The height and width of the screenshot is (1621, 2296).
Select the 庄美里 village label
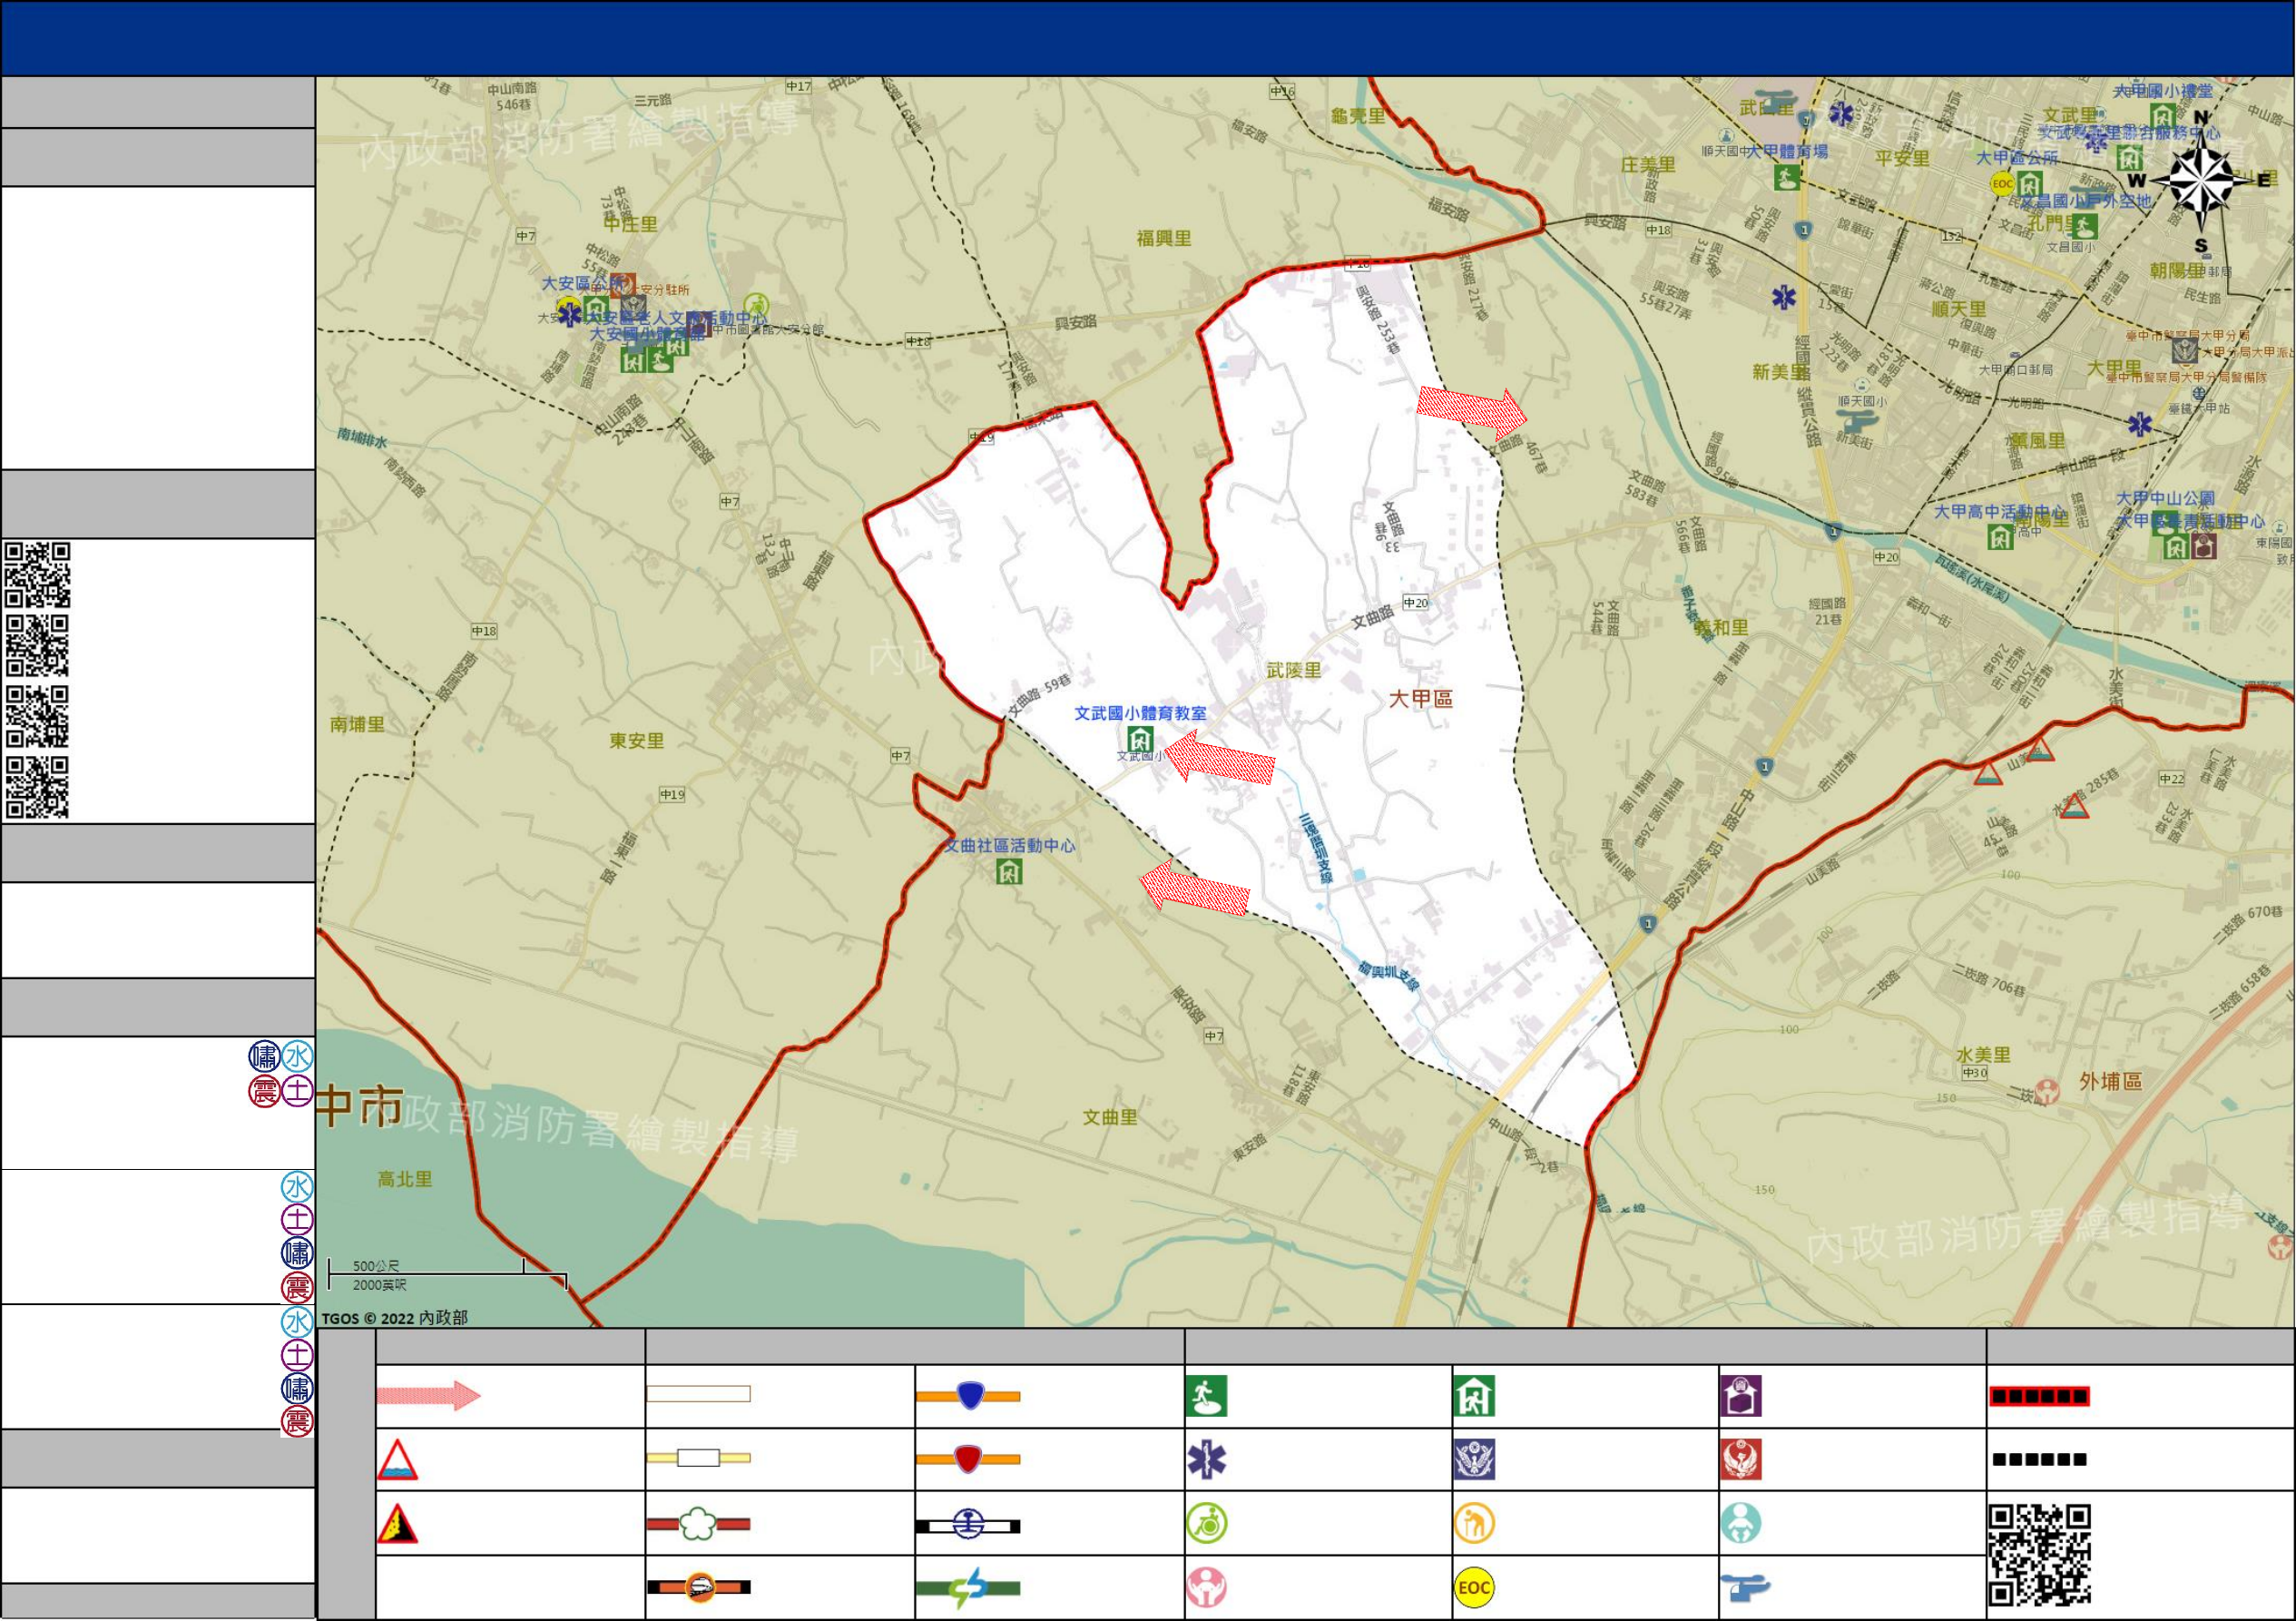[1648, 165]
